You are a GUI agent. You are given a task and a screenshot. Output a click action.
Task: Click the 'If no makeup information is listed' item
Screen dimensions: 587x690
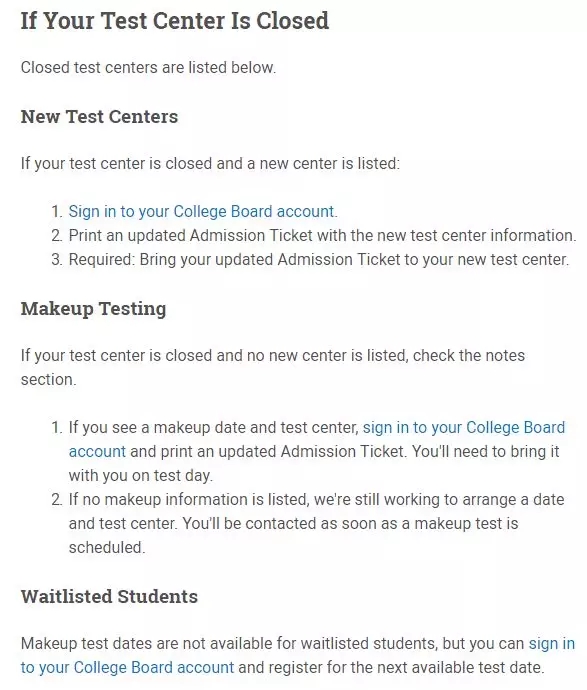point(316,524)
